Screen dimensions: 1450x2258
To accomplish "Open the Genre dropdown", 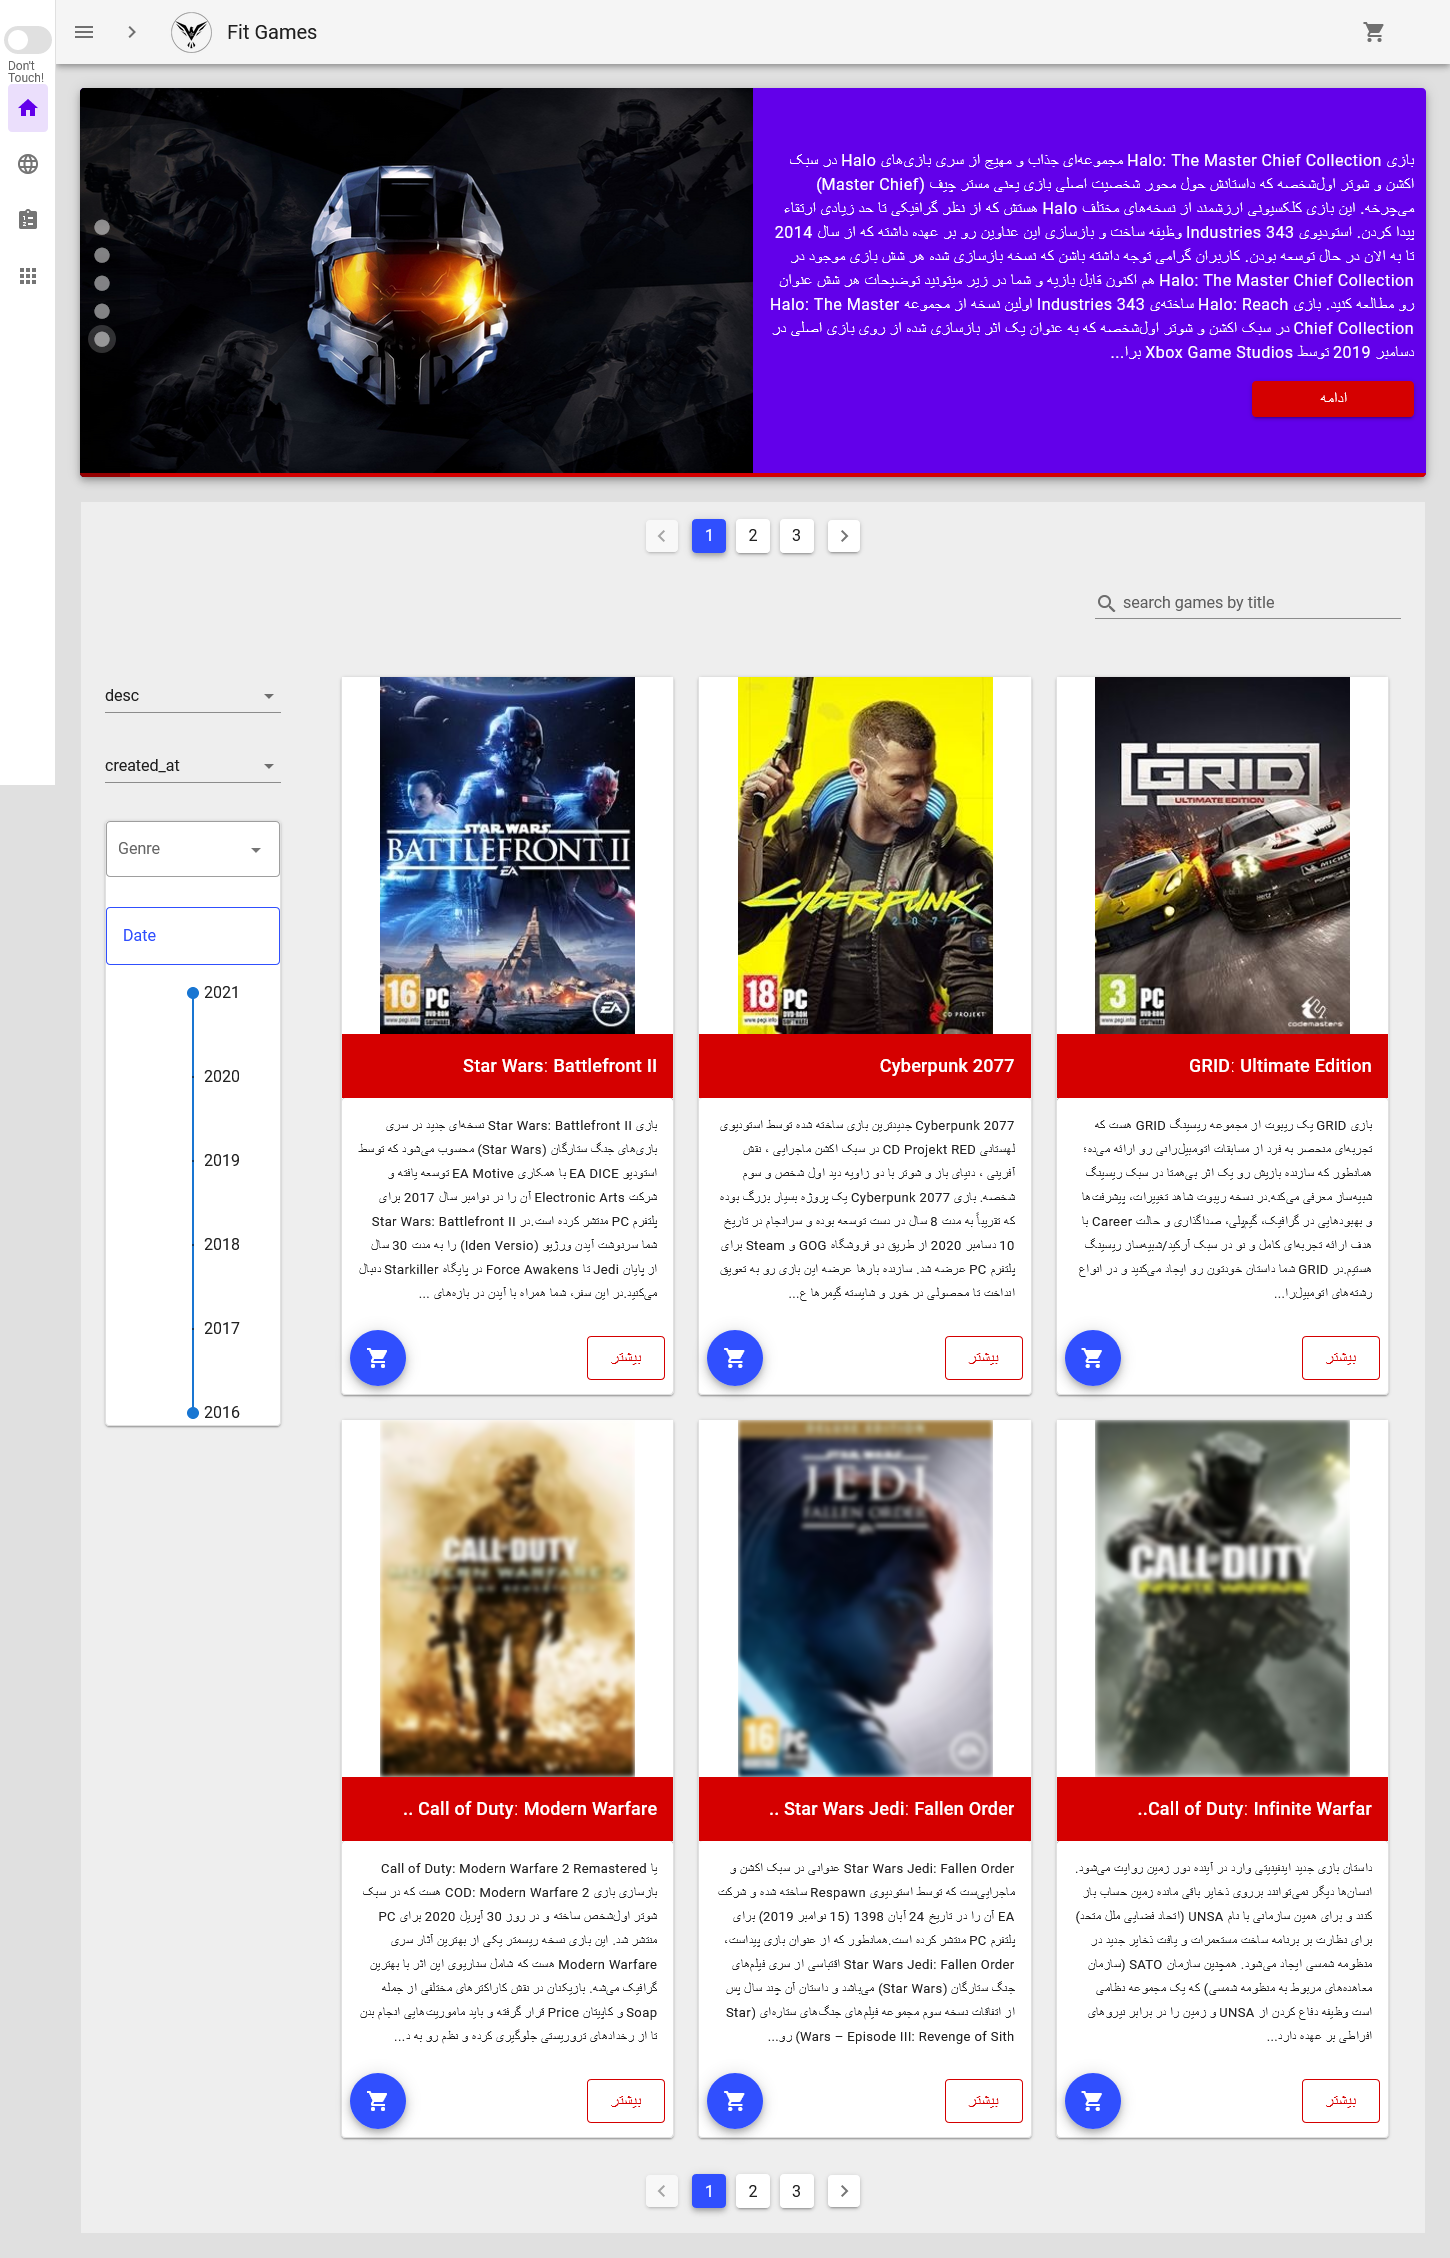I will tap(192, 849).
